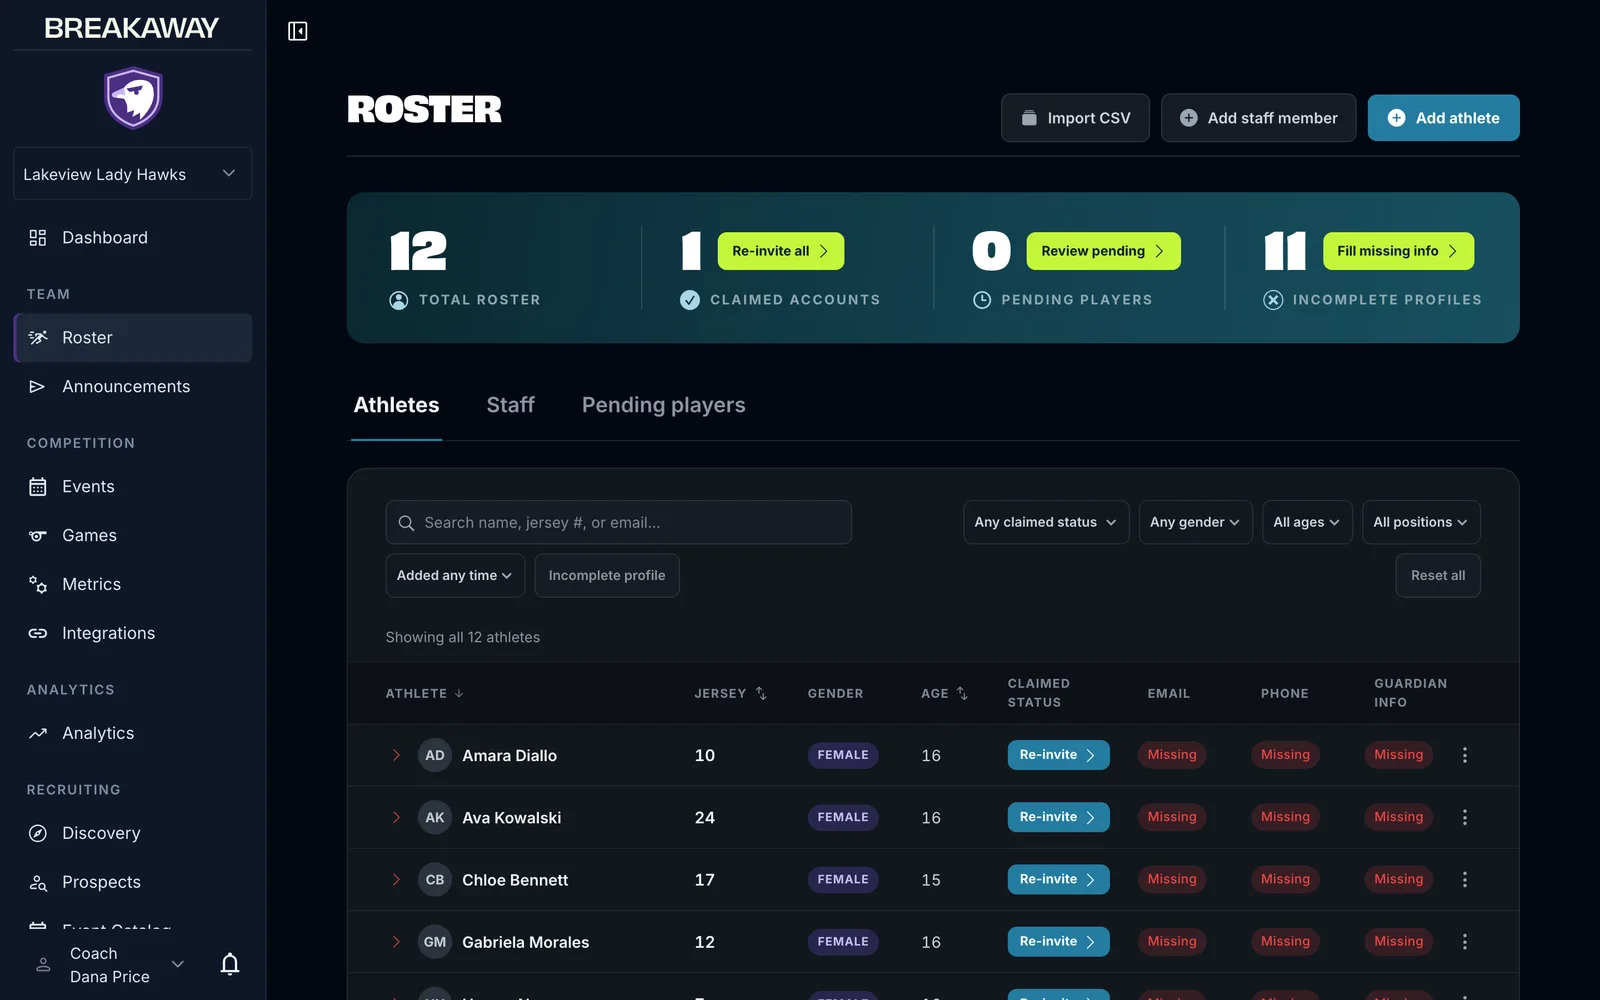Open Dashboard from sidebar
Viewport: 1600px width, 1000px height.
pos(133,238)
